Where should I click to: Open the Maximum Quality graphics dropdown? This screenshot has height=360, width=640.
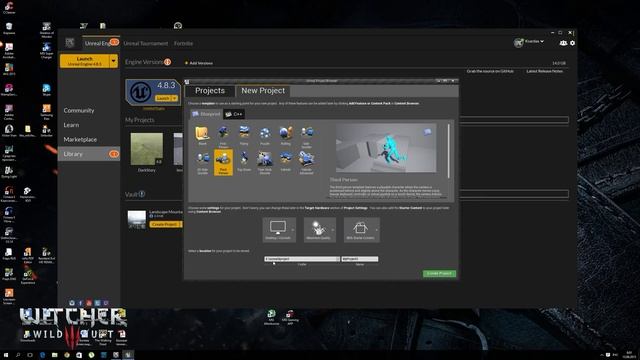pyautogui.click(x=320, y=230)
